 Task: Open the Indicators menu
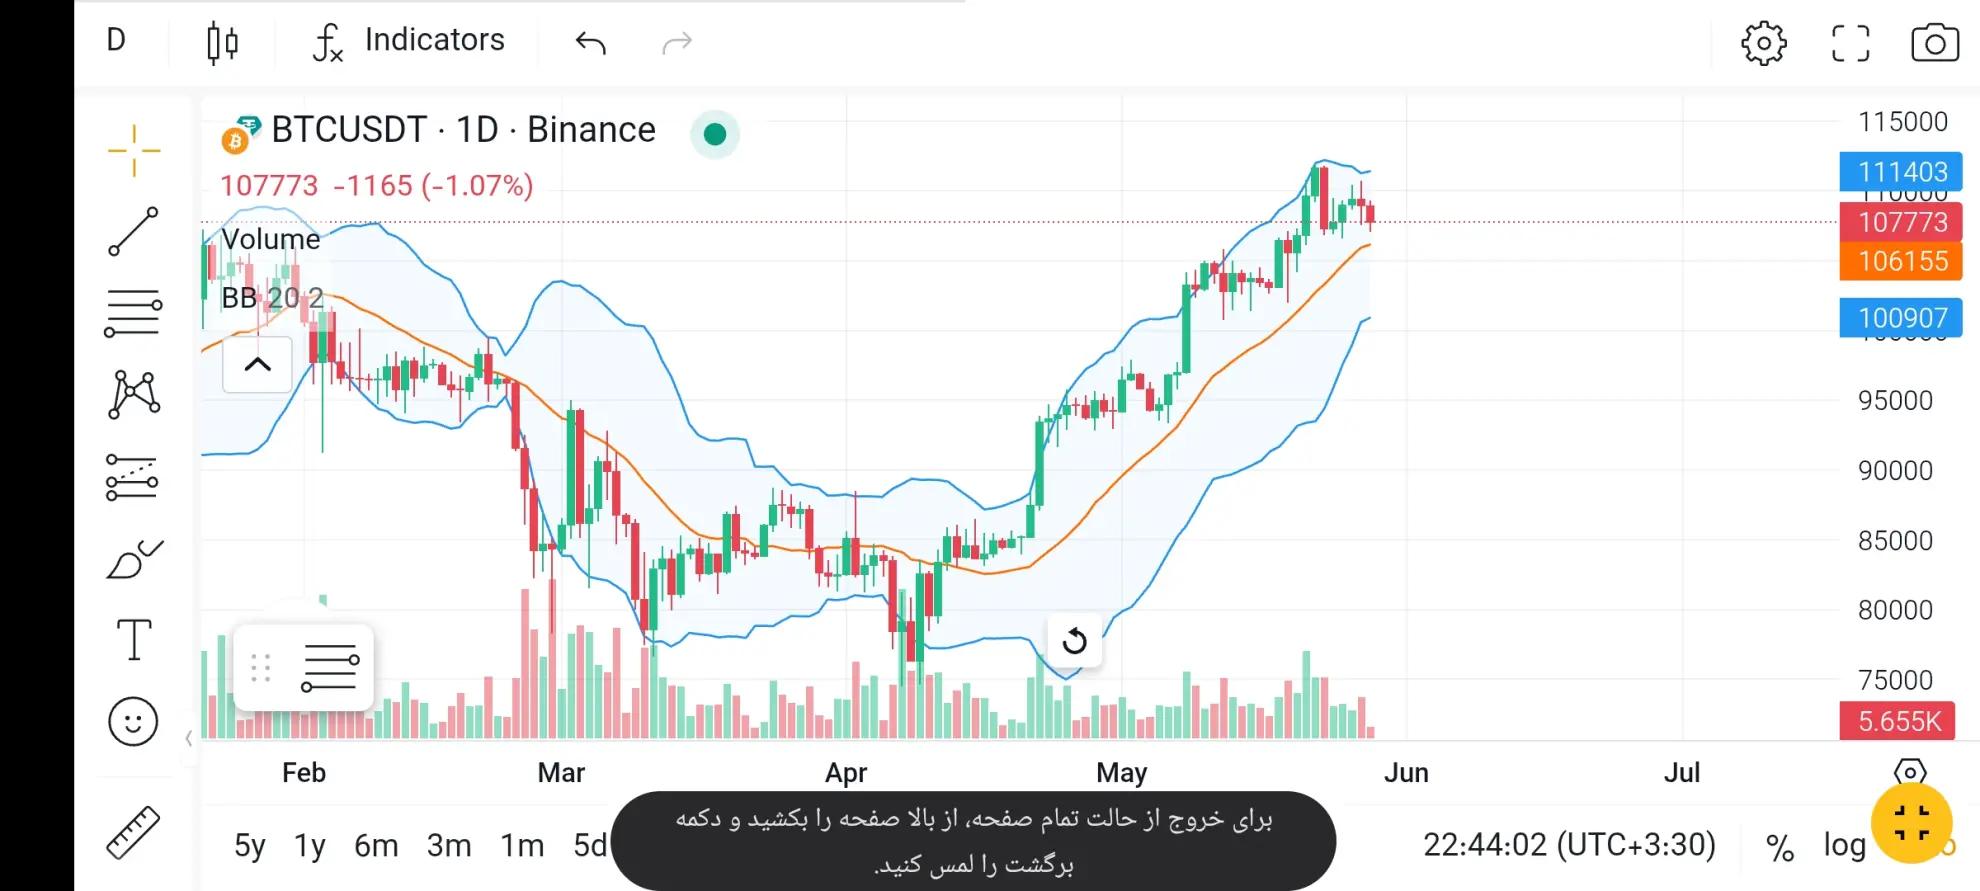pyautogui.click(x=409, y=41)
